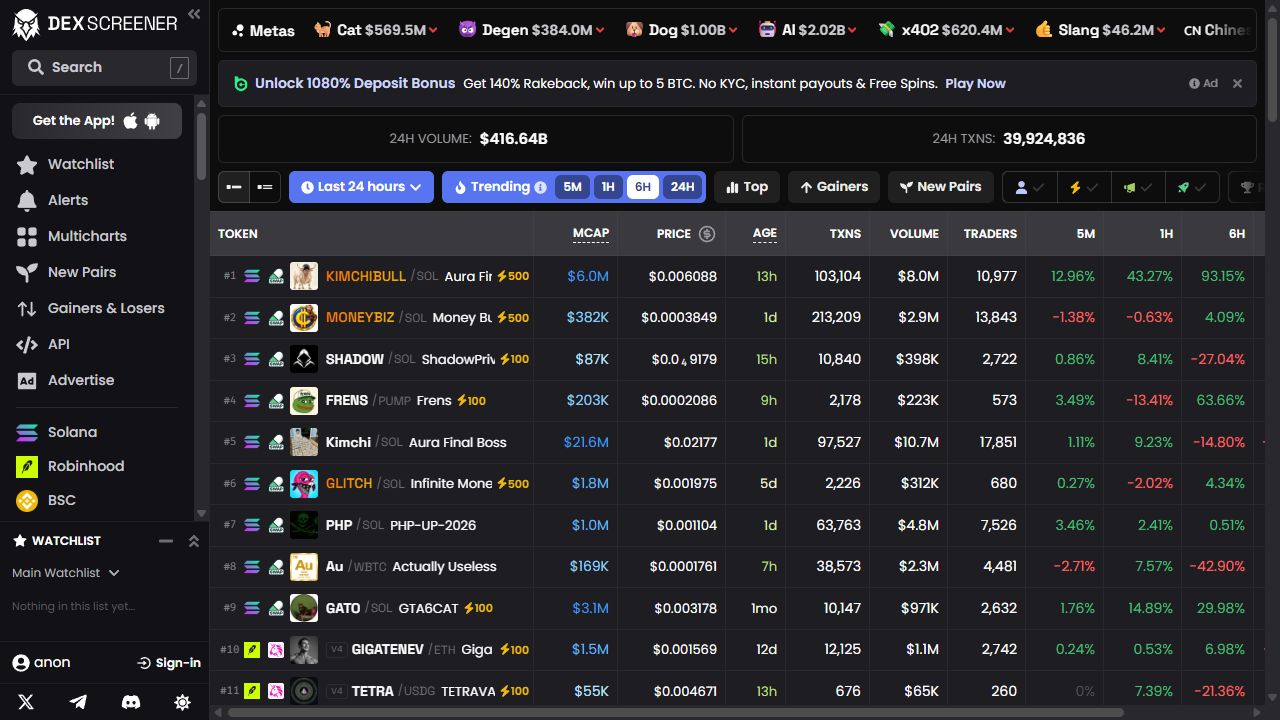Collapse the Watchlist panel chevron

pos(194,541)
